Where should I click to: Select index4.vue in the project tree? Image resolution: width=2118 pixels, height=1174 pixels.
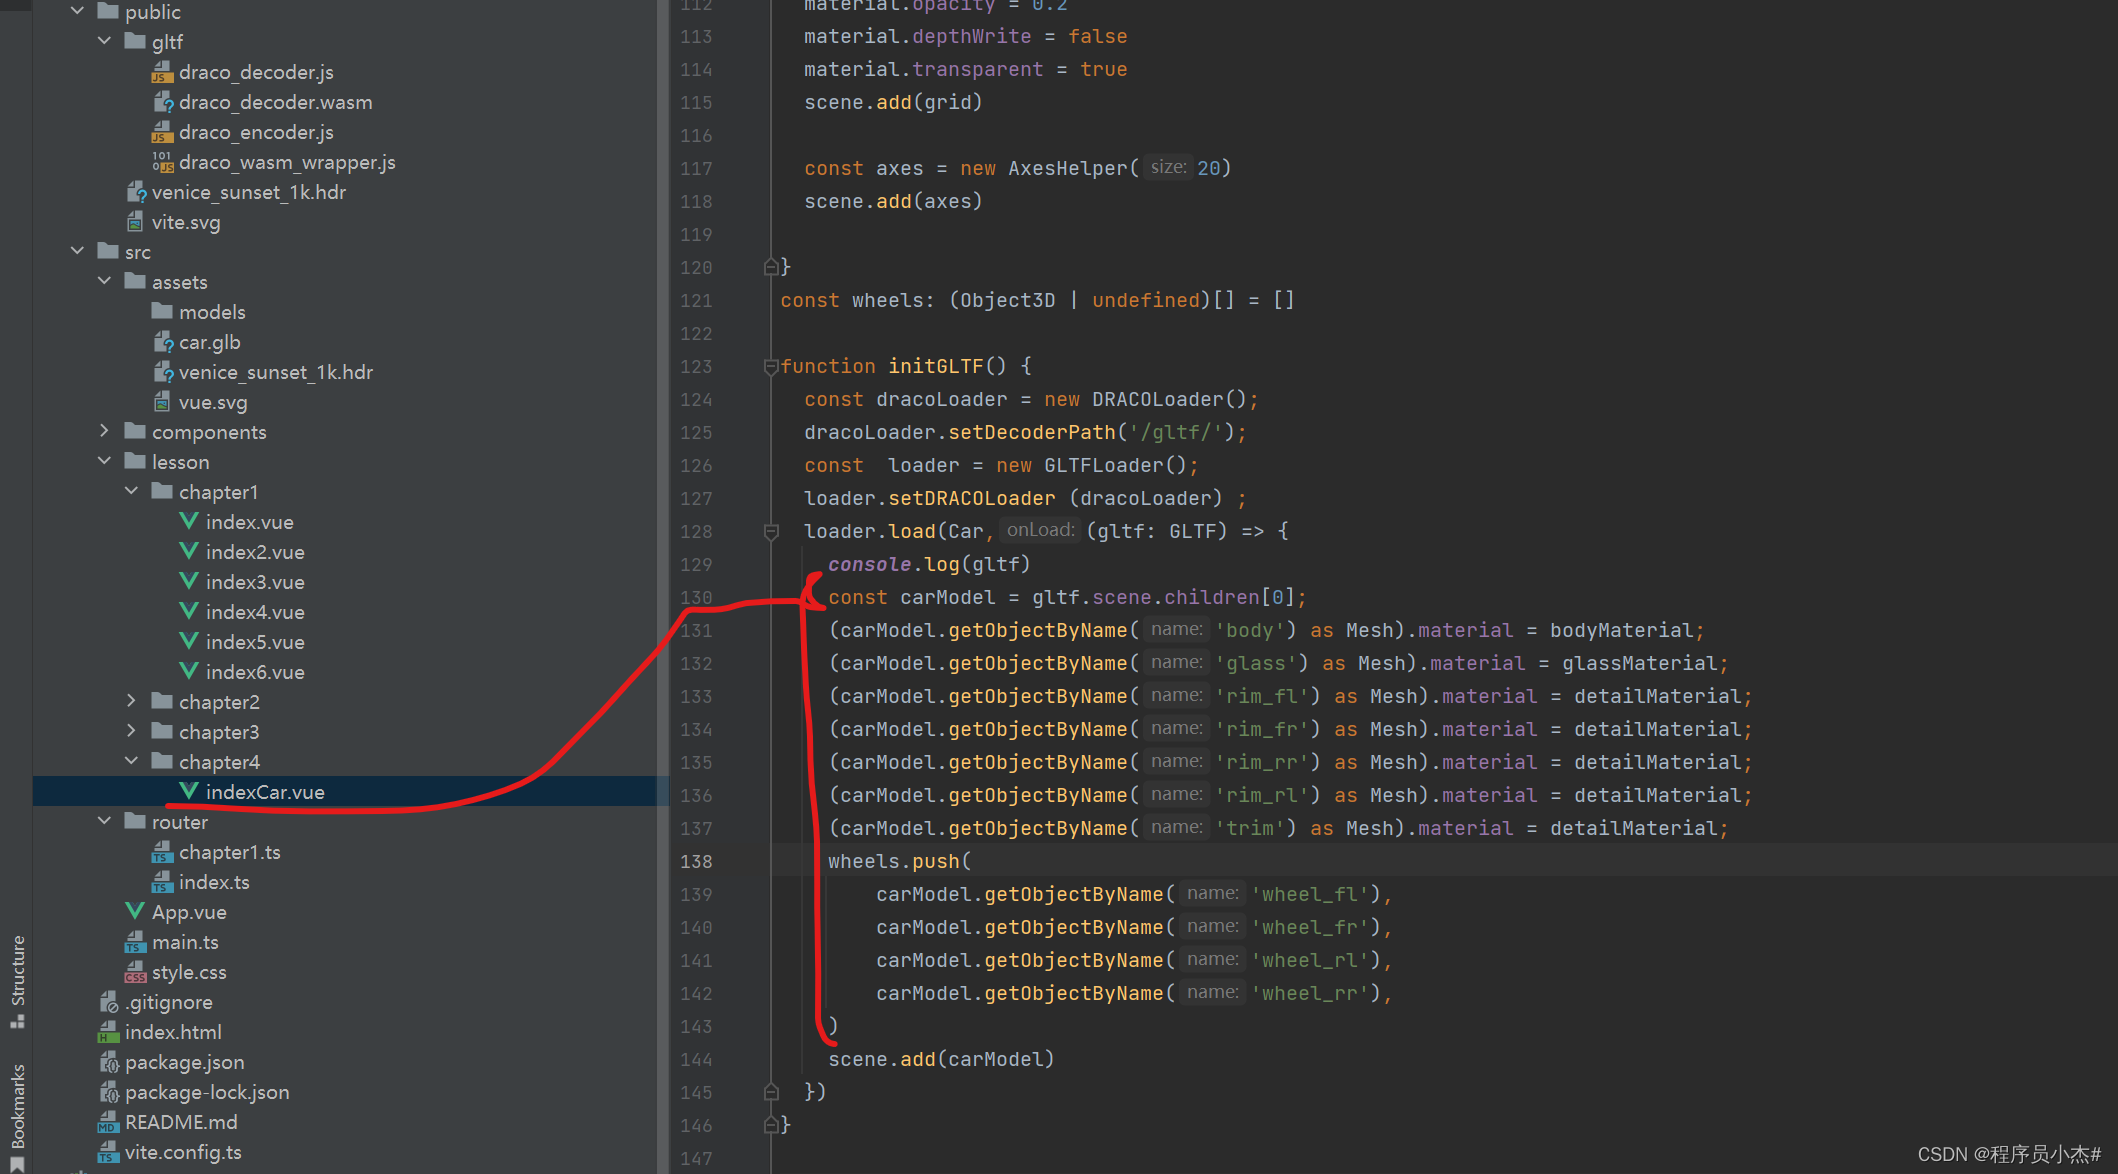tap(255, 612)
